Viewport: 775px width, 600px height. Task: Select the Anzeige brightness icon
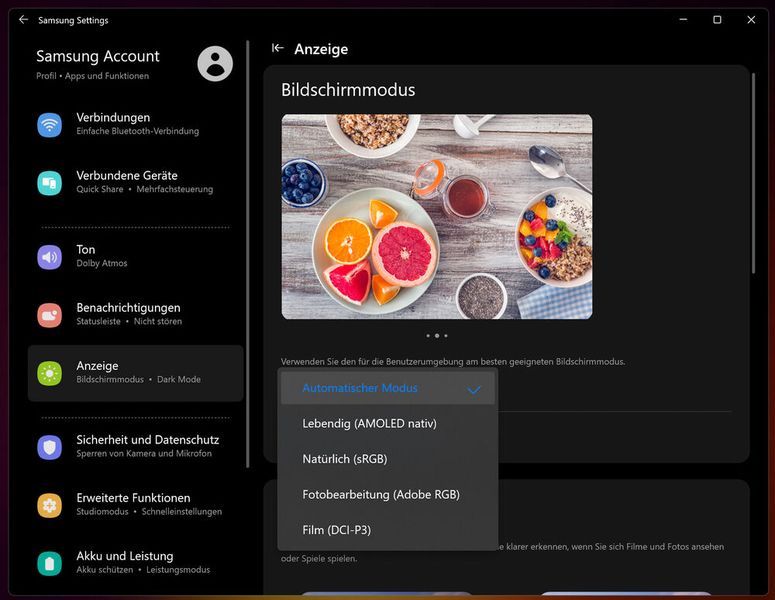[50, 373]
